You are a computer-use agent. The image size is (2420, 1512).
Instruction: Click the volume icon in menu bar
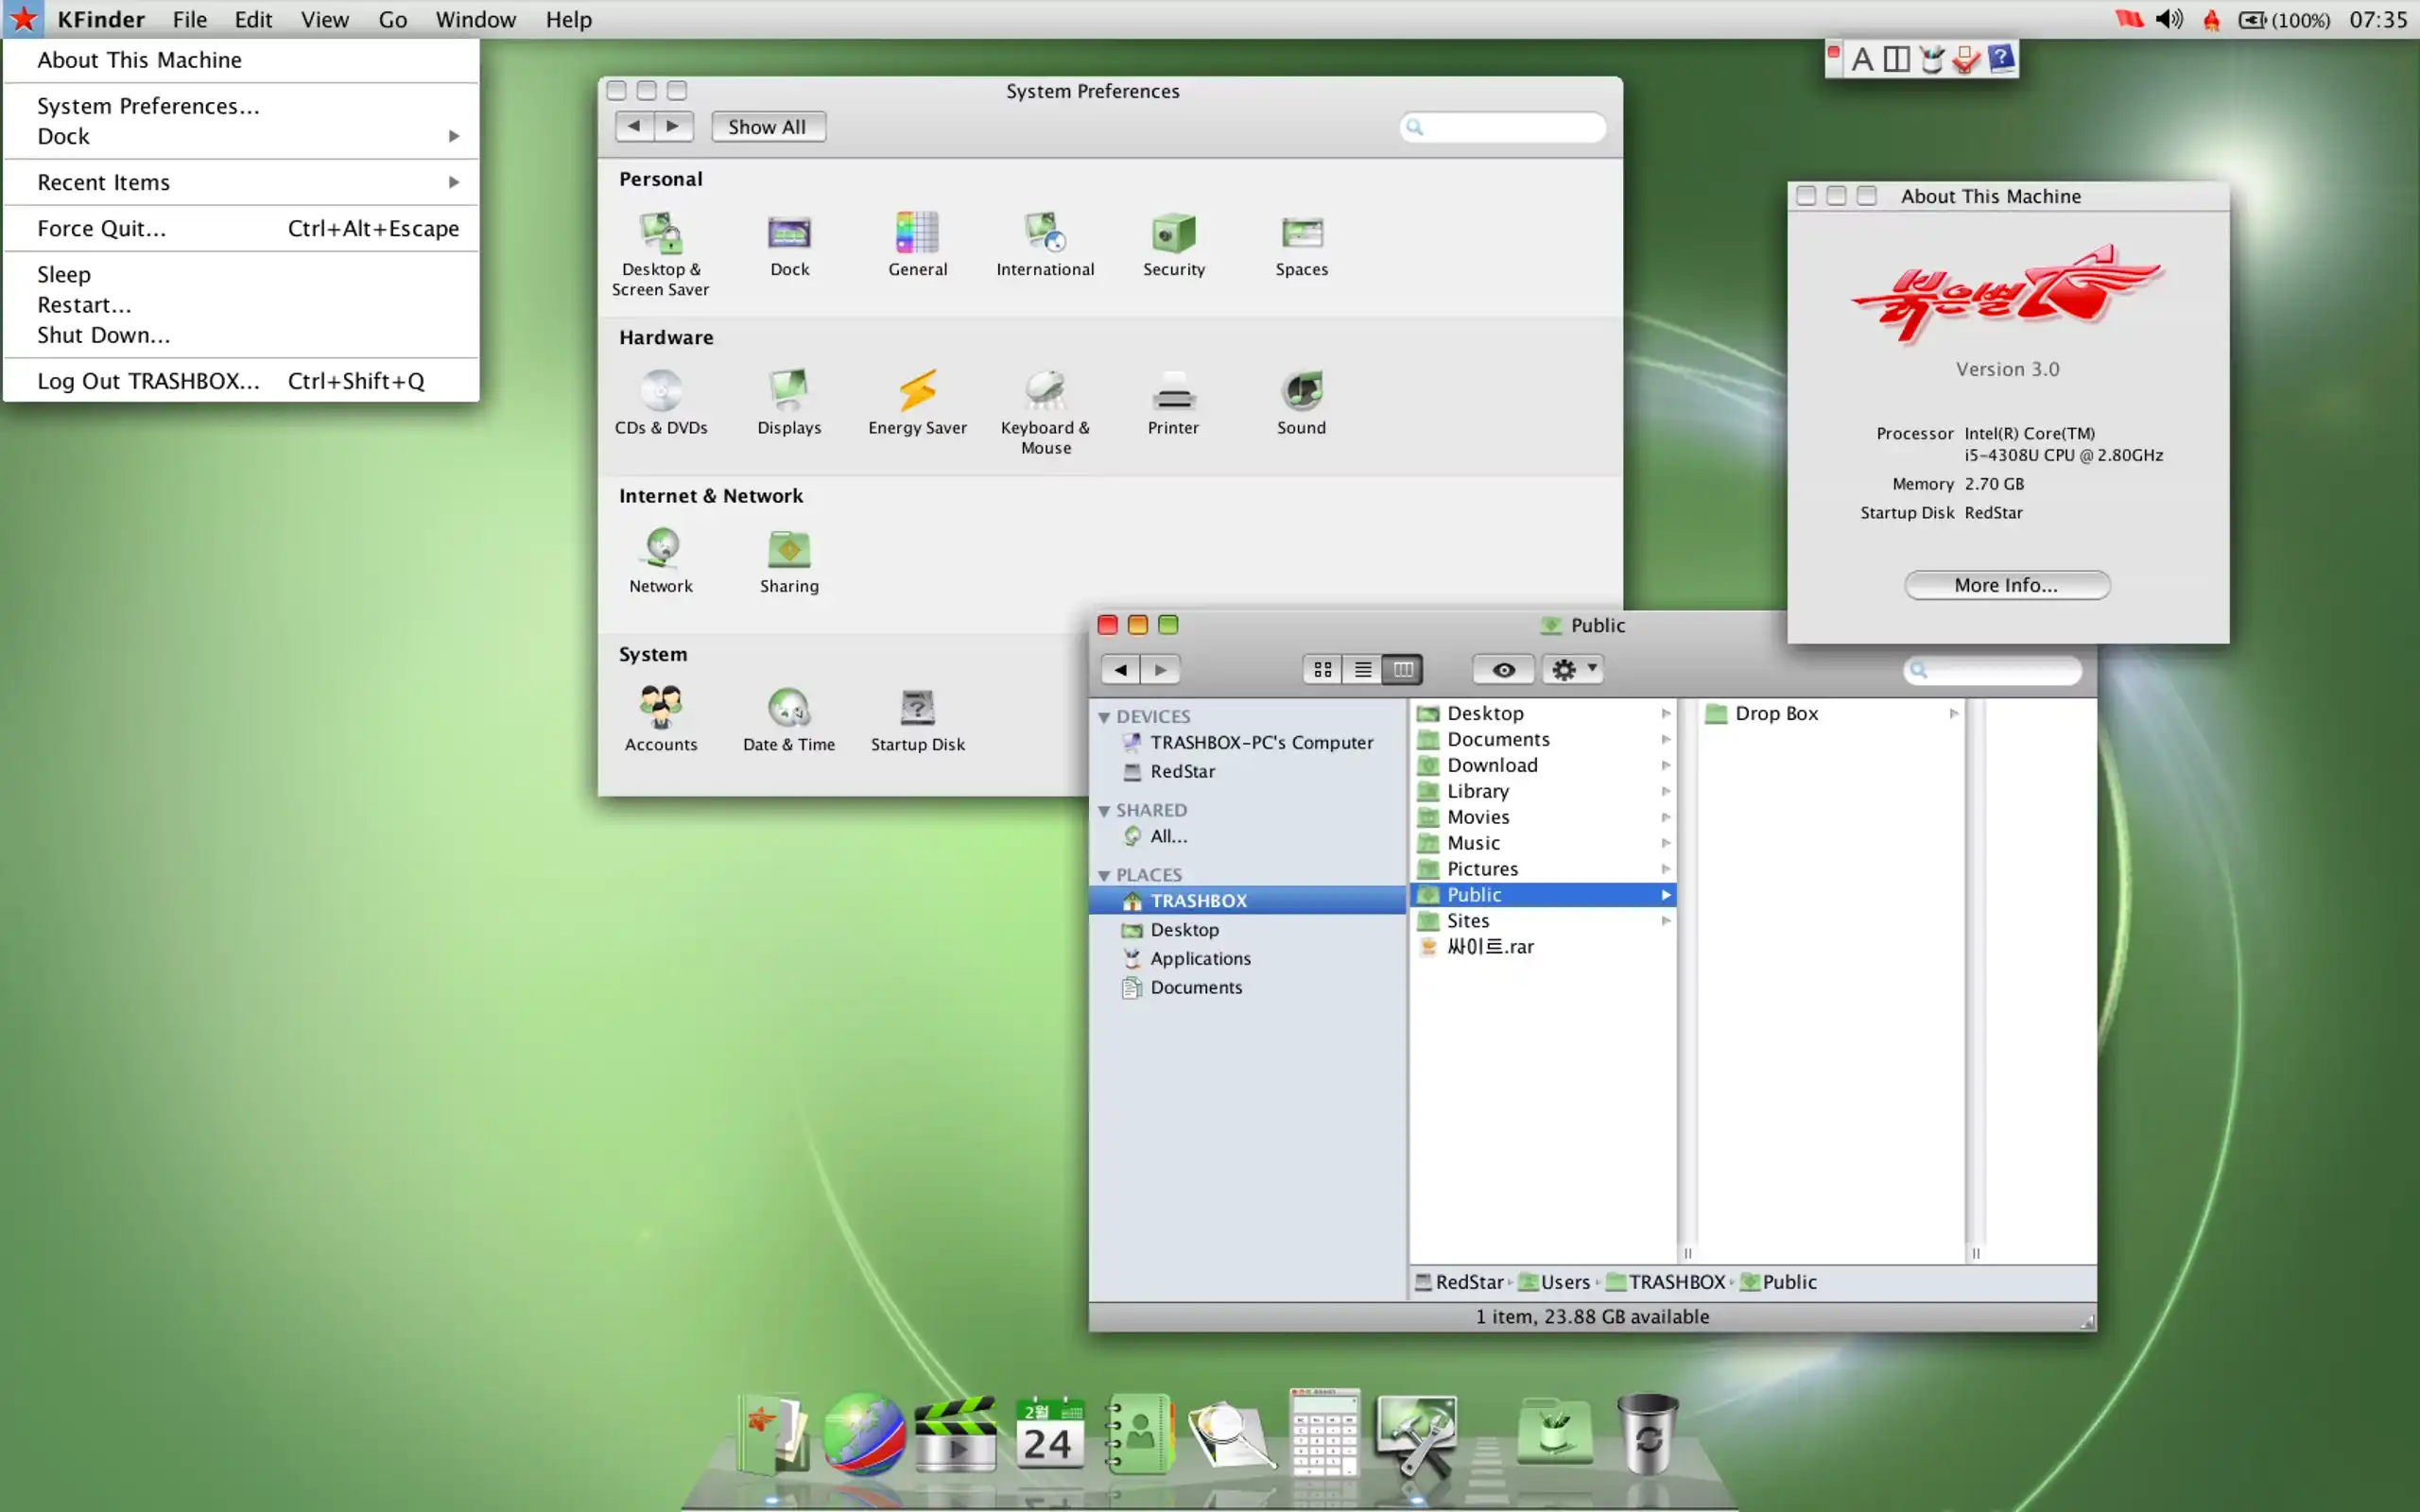click(x=2168, y=20)
